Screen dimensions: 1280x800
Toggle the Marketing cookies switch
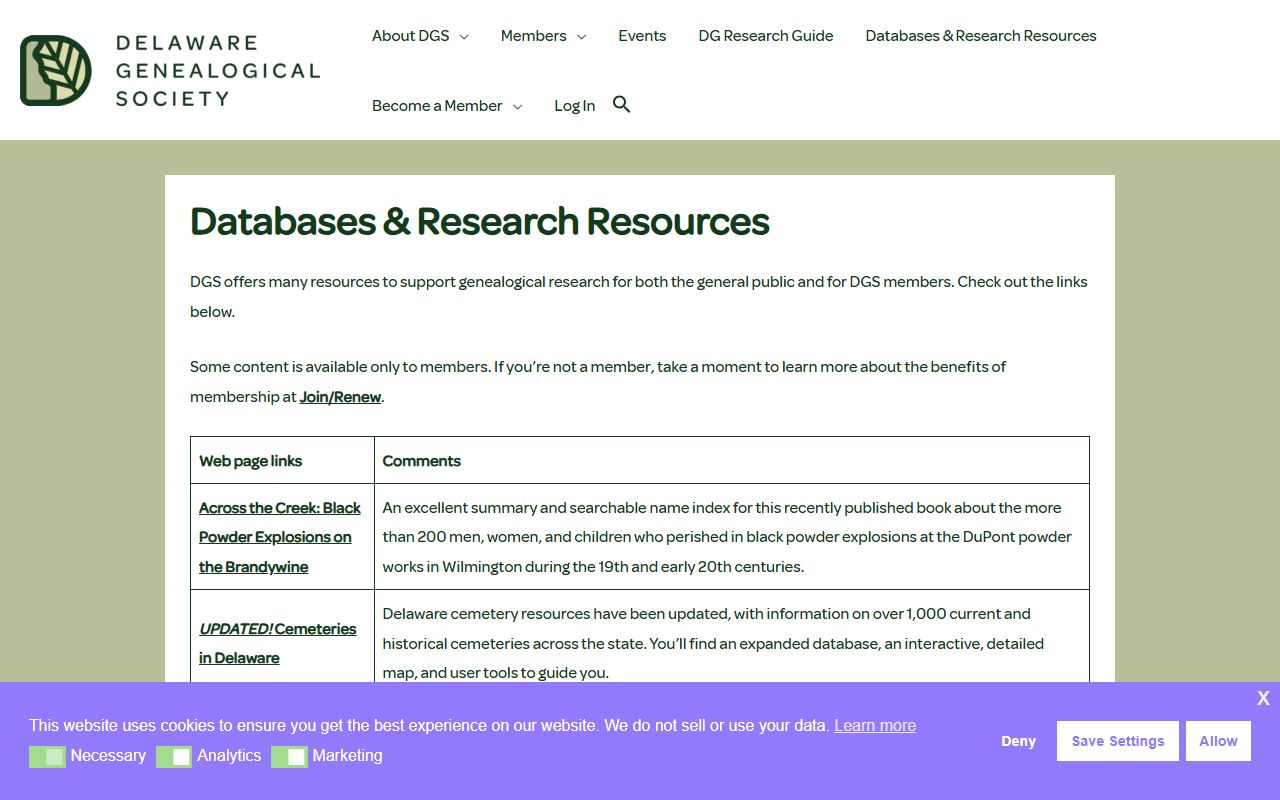click(x=289, y=757)
